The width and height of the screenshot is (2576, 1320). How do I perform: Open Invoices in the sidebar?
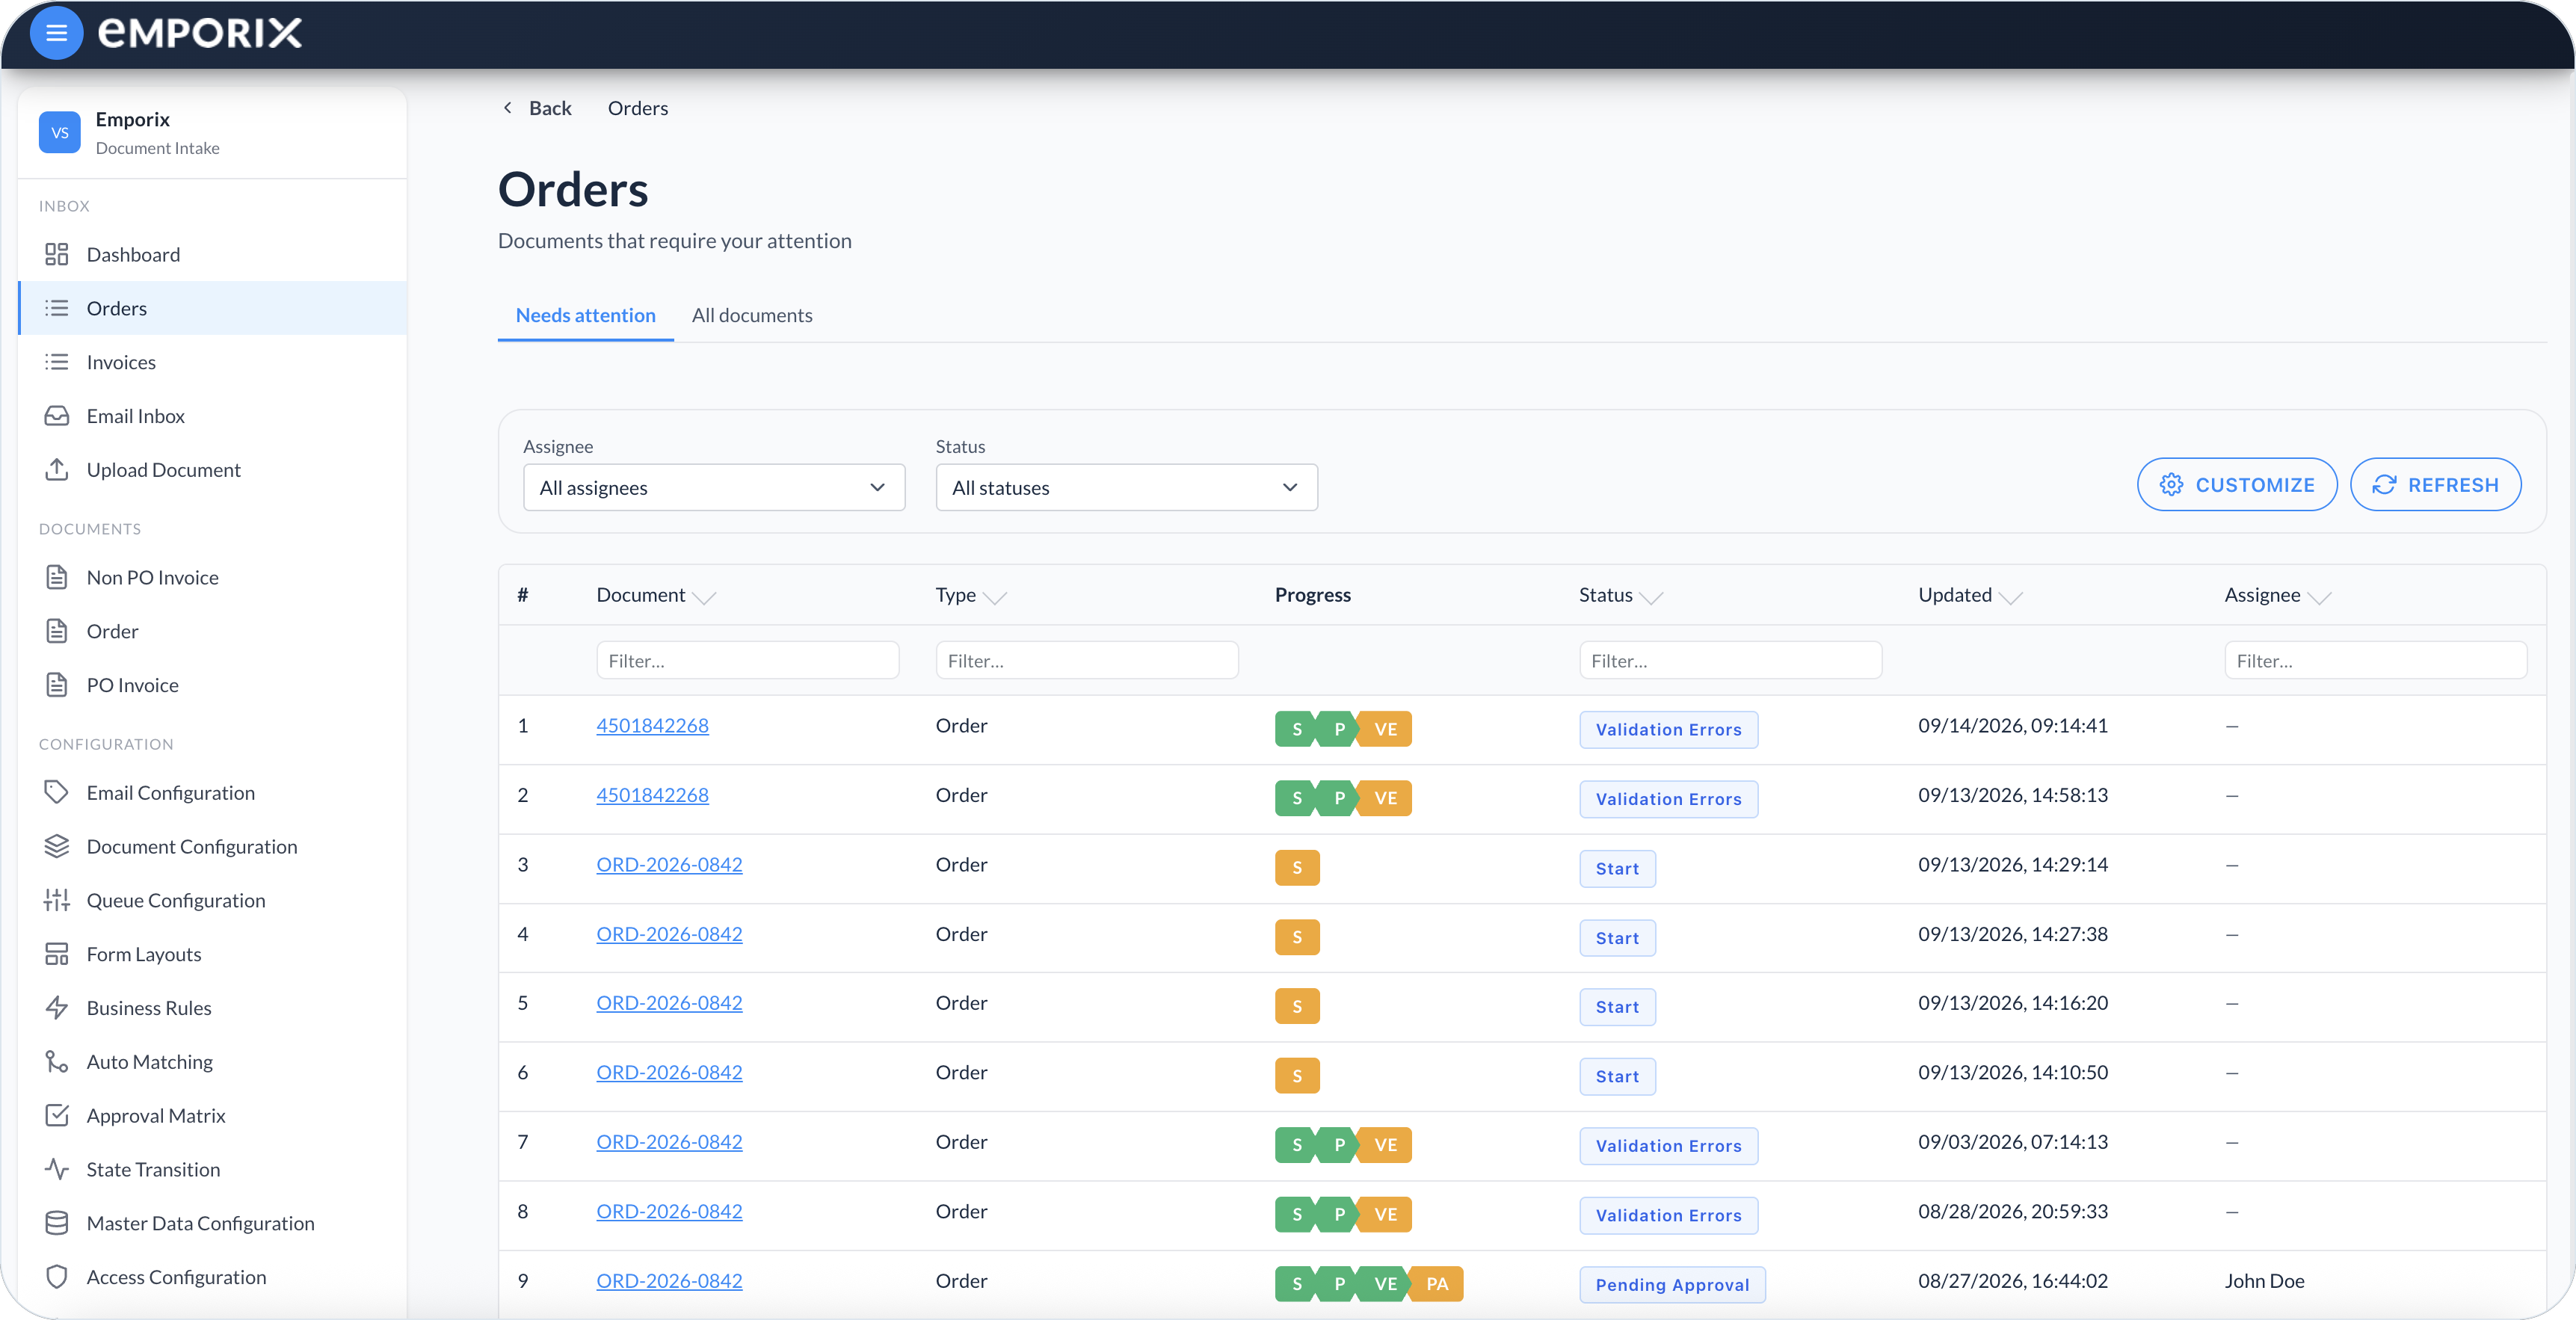pos(213,362)
